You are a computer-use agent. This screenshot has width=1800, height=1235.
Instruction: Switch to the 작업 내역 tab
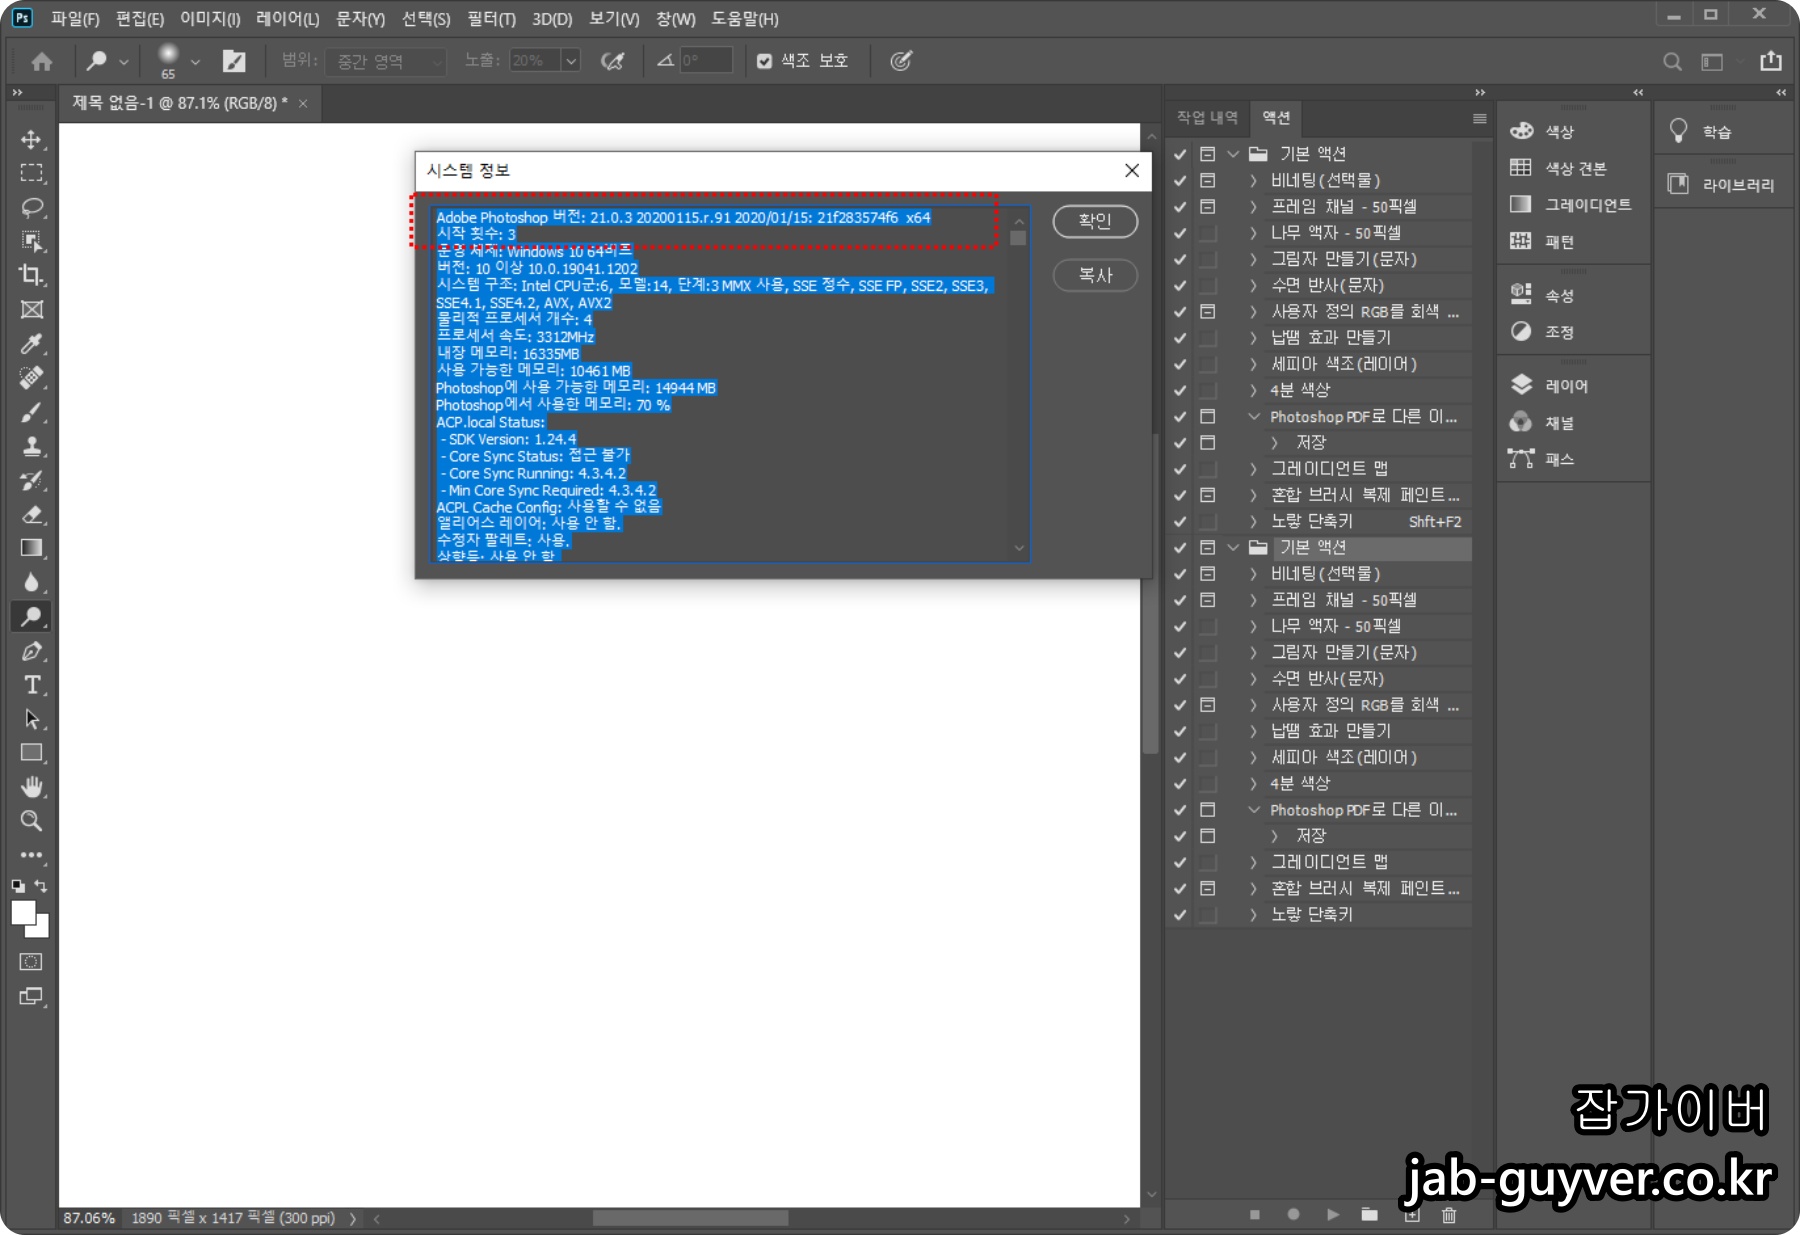[x=1207, y=118]
